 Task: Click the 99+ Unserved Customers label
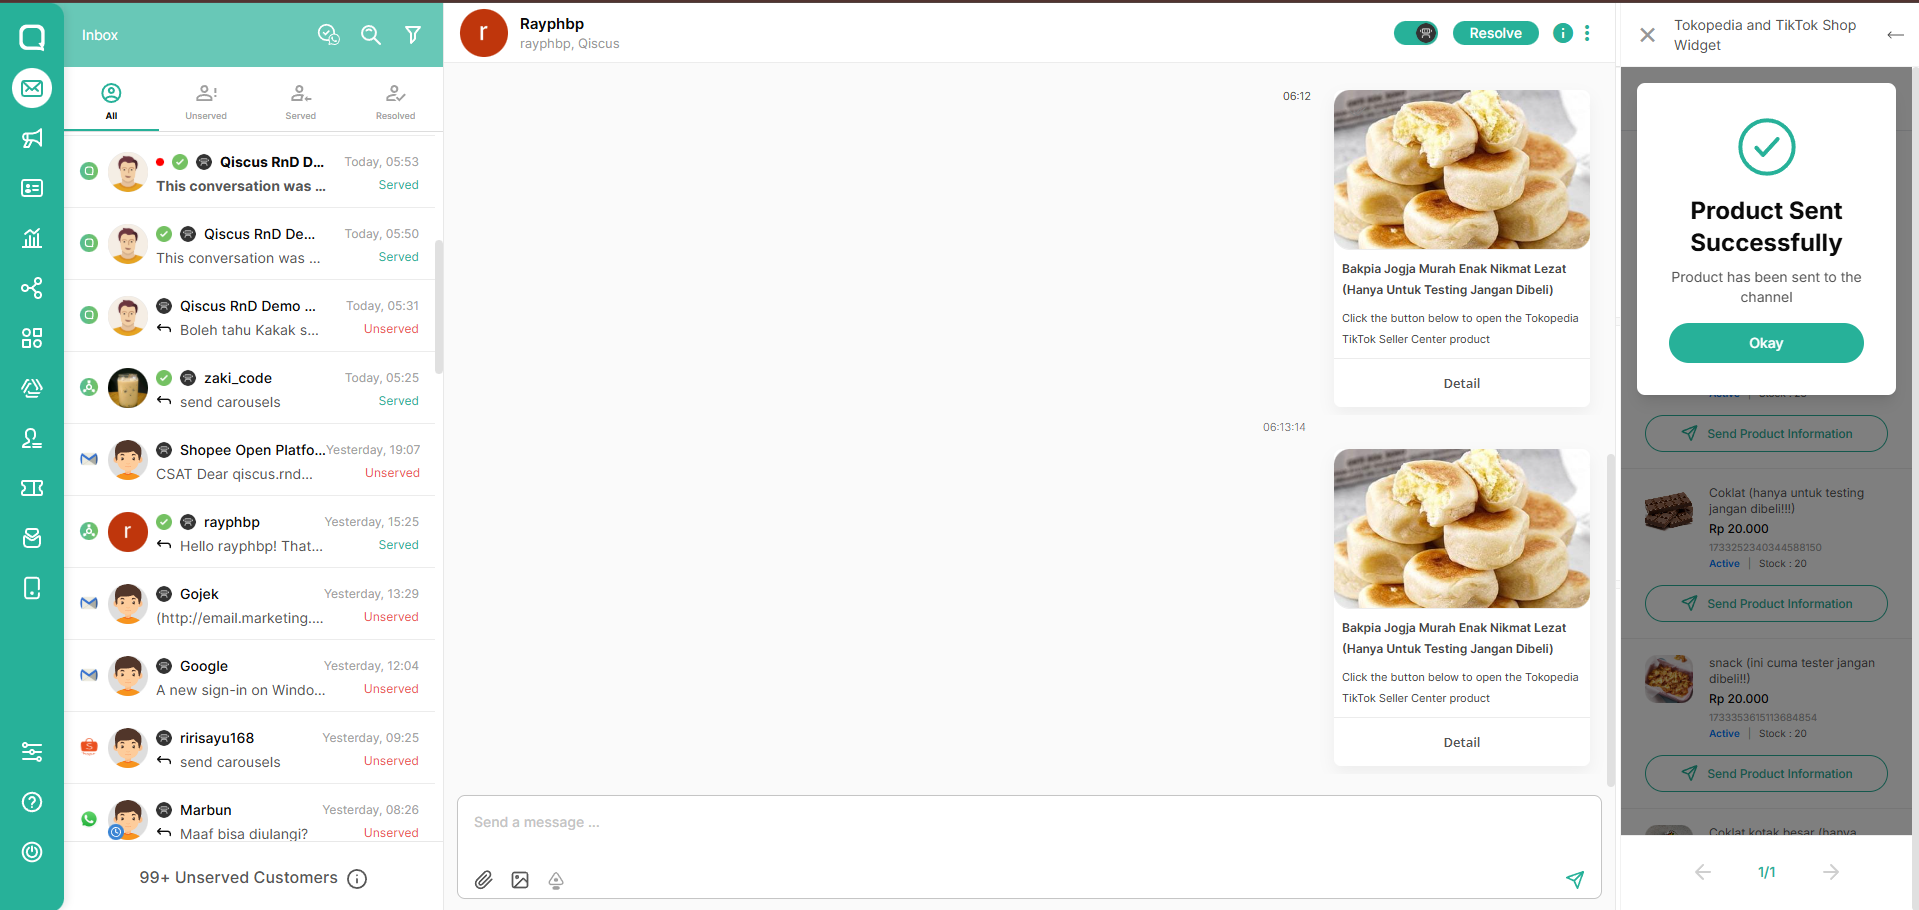[238, 878]
